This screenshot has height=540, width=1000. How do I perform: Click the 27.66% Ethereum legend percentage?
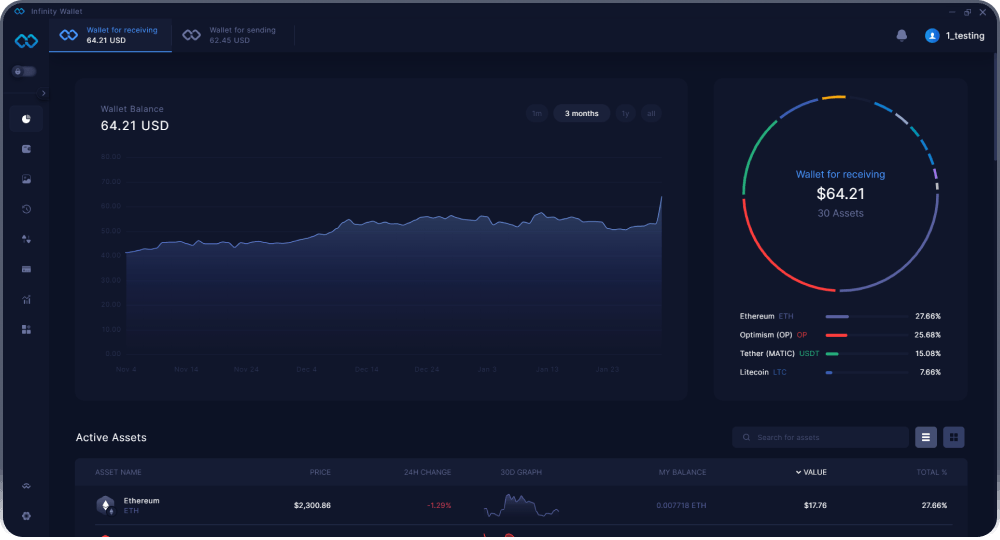coord(928,316)
